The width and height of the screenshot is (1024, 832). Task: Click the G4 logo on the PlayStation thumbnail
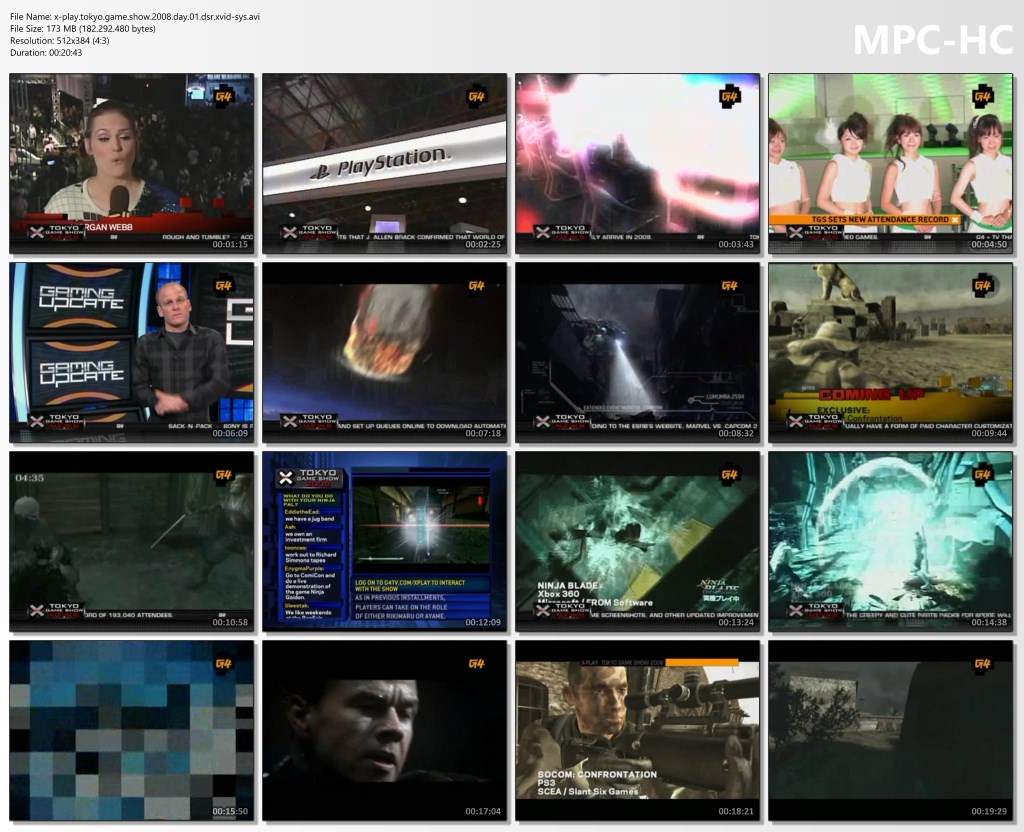(478, 96)
